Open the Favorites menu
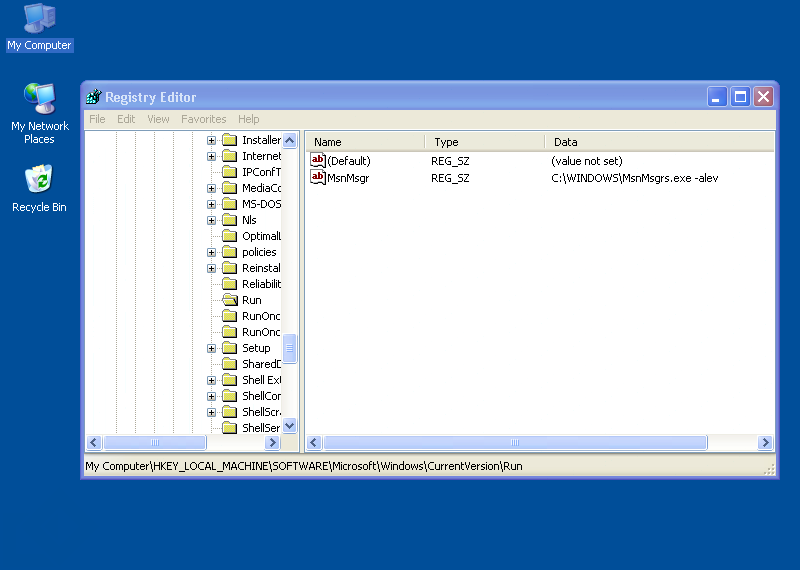The width and height of the screenshot is (800, 570). pos(204,119)
